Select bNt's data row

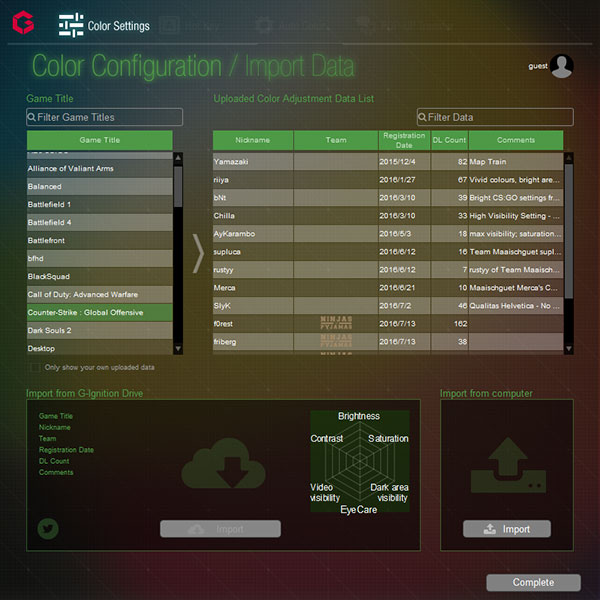pyautogui.click(x=388, y=197)
